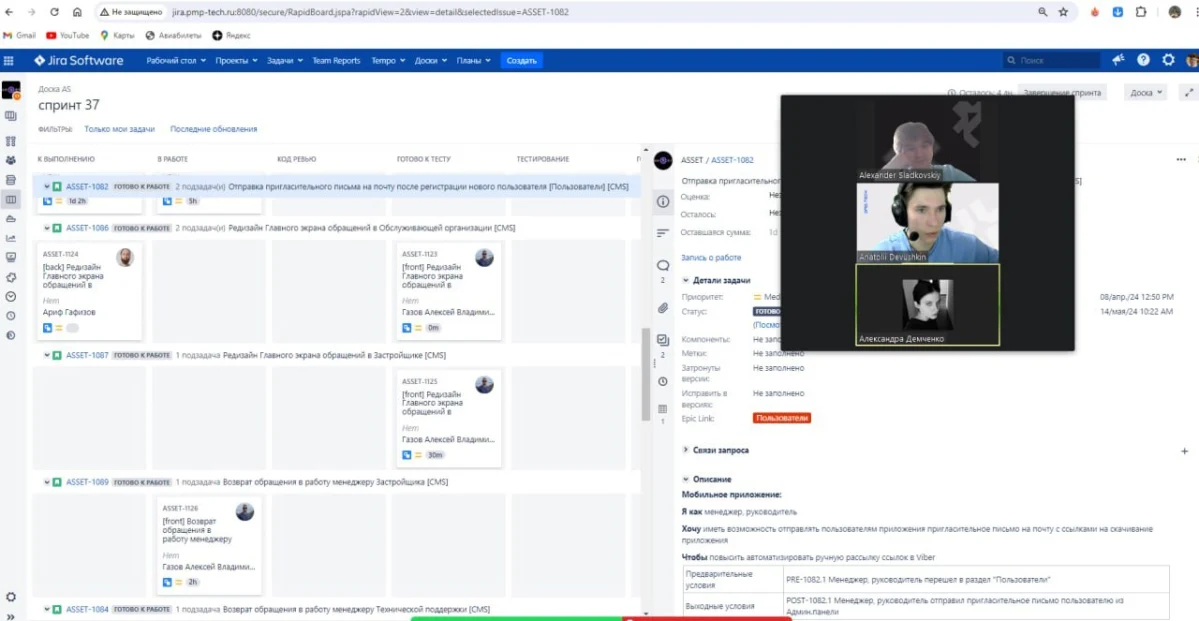
Task: Click the info details icon in issue panel
Action: tap(662, 202)
